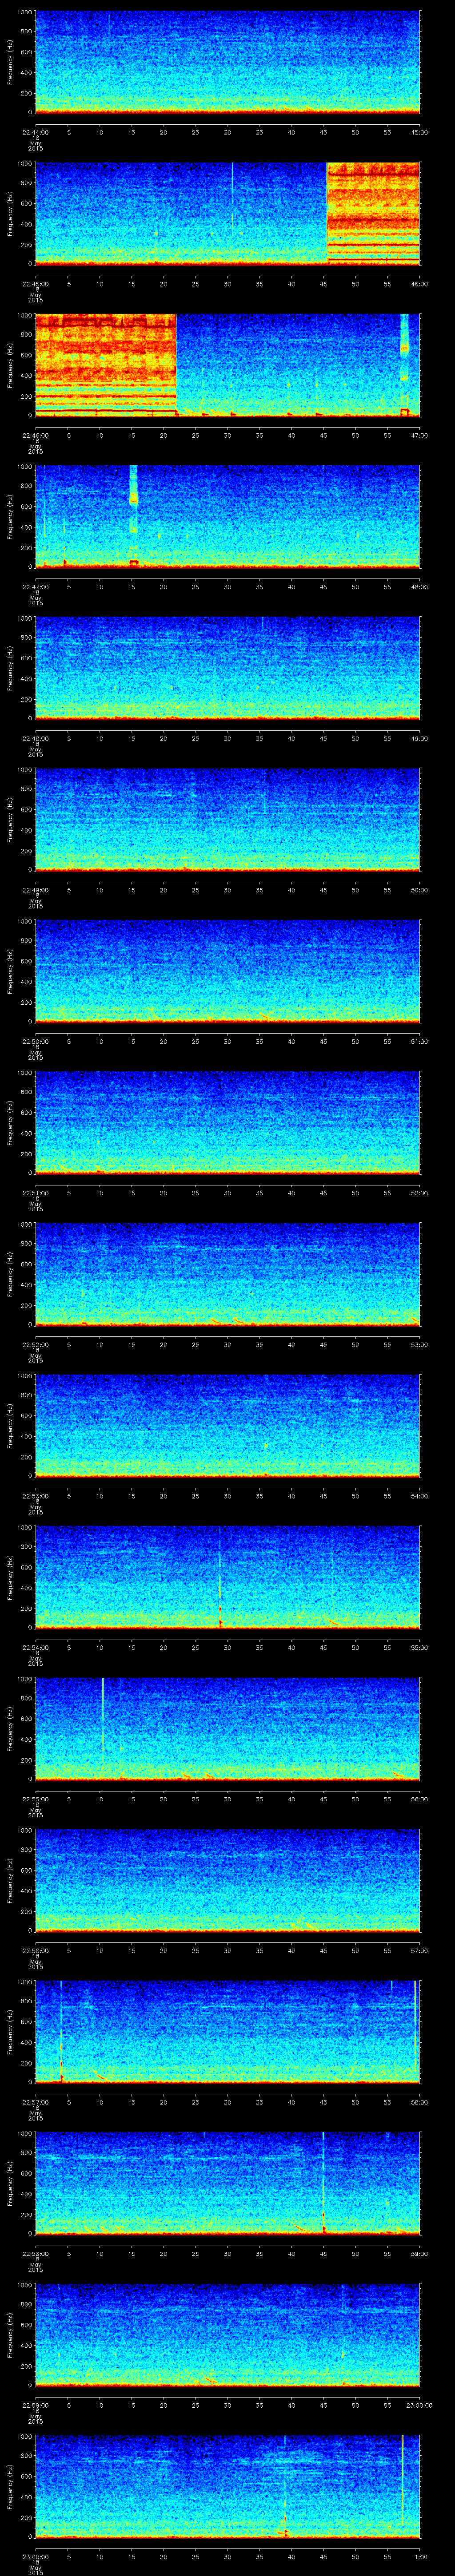The width and height of the screenshot is (455, 2576).
Task: Click the 22:46:00 start time label
Action: (x=35, y=435)
